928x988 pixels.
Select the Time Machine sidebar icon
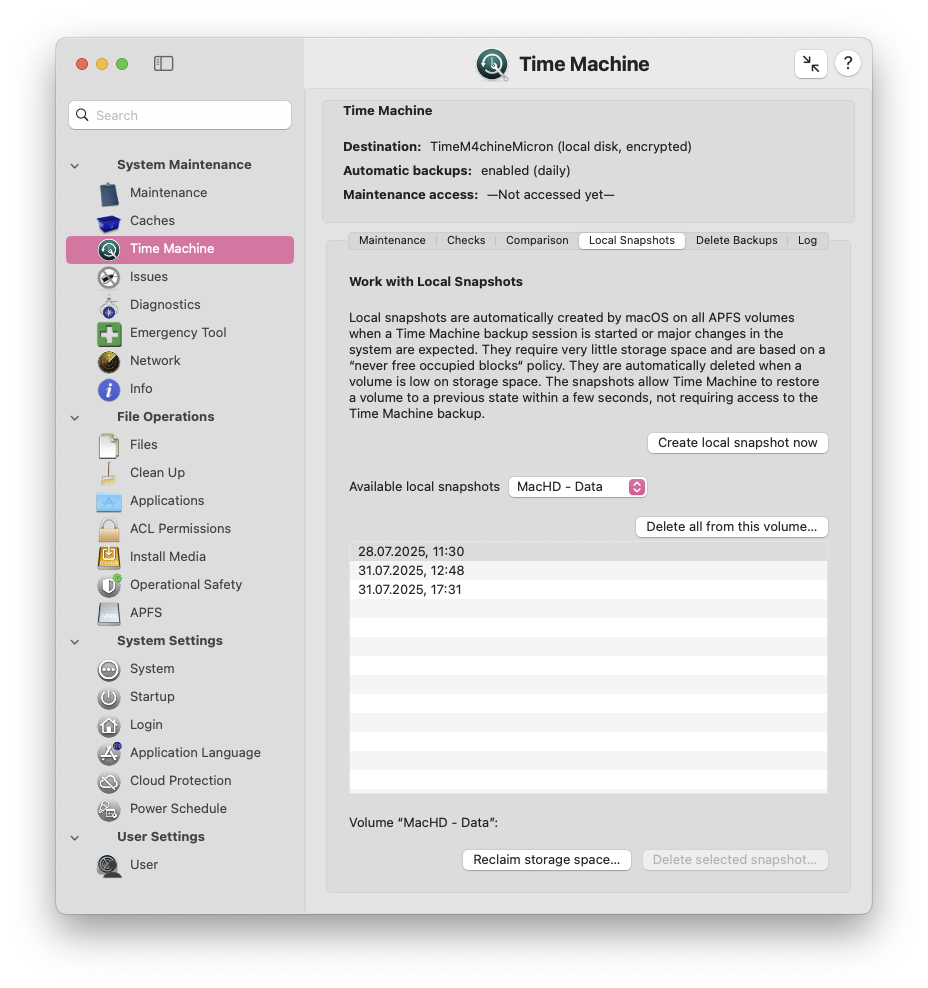tap(109, 250)
